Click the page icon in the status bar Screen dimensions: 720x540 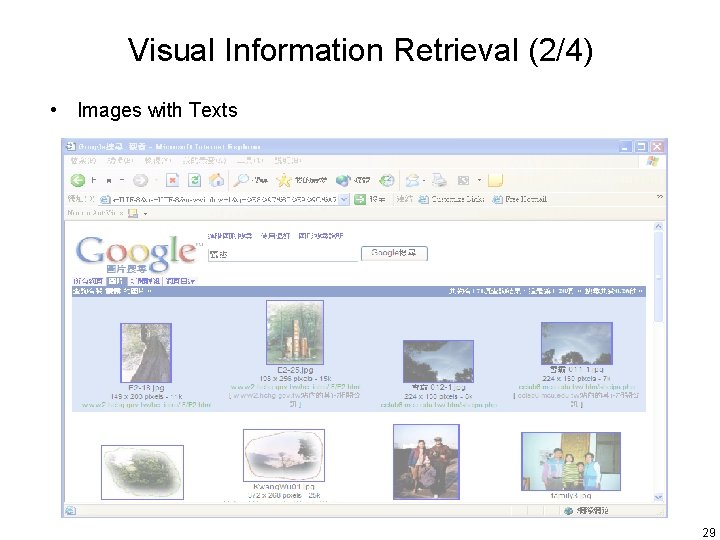[x=70, y=510]
